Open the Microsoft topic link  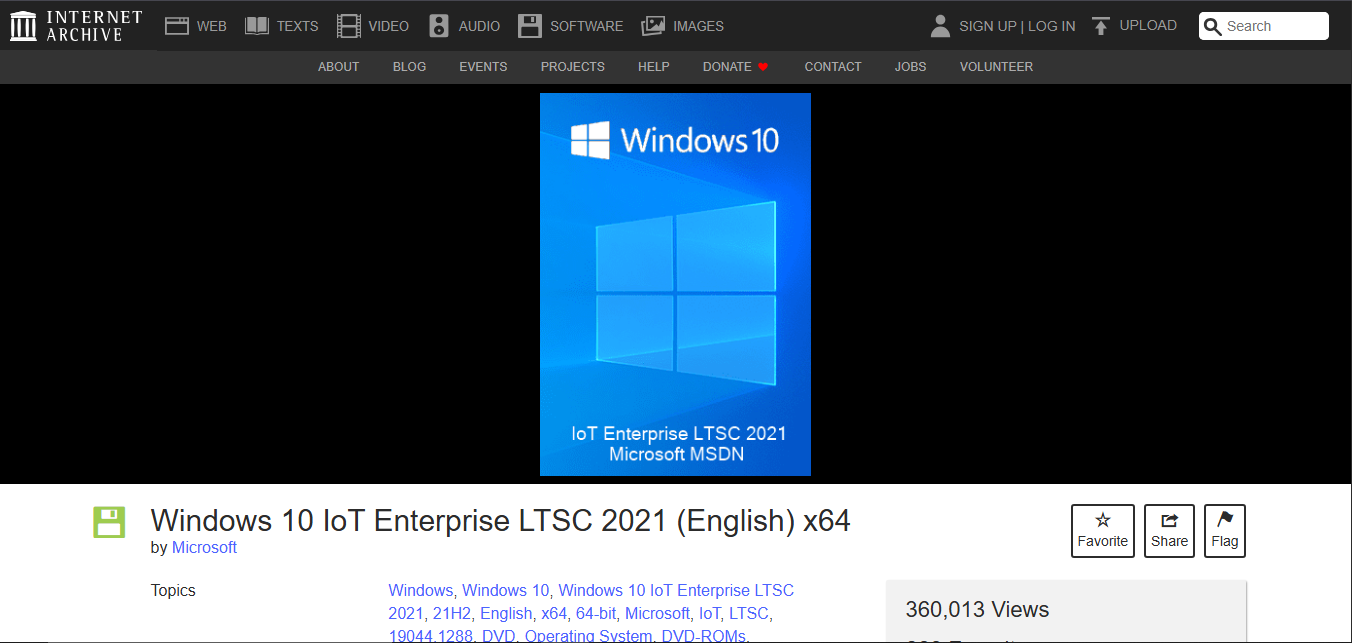(657, 613)
